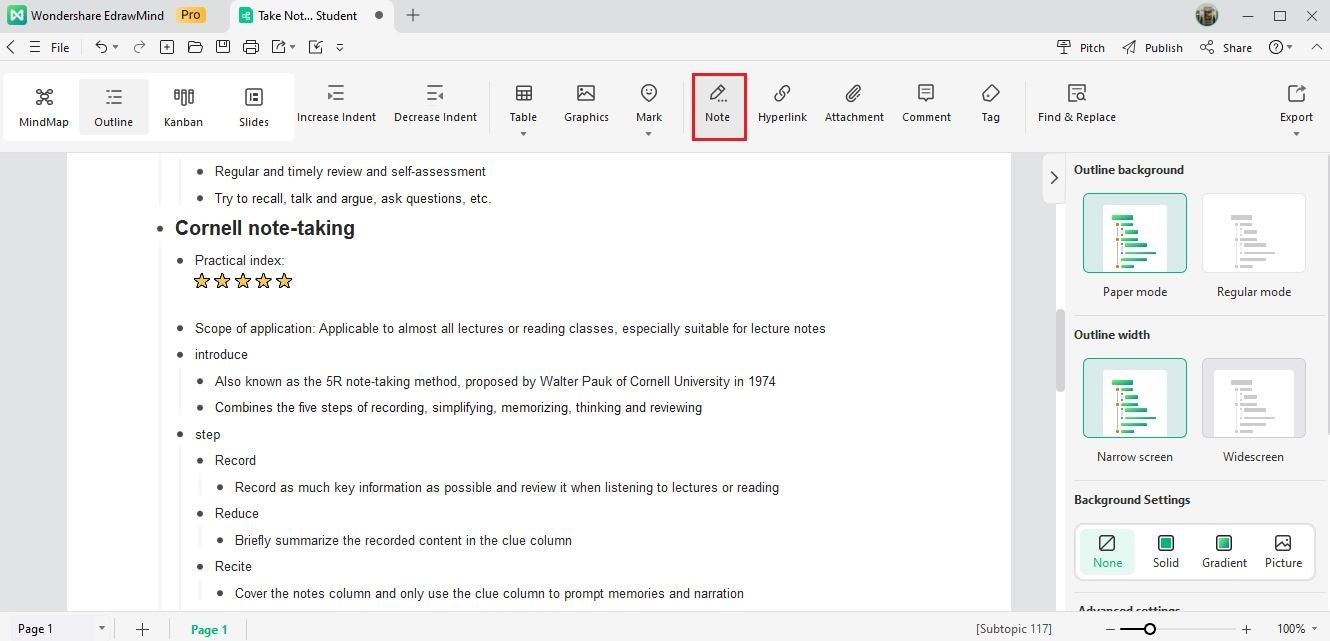
Task: Add a new page with plus button
Action: pos(142,629)
